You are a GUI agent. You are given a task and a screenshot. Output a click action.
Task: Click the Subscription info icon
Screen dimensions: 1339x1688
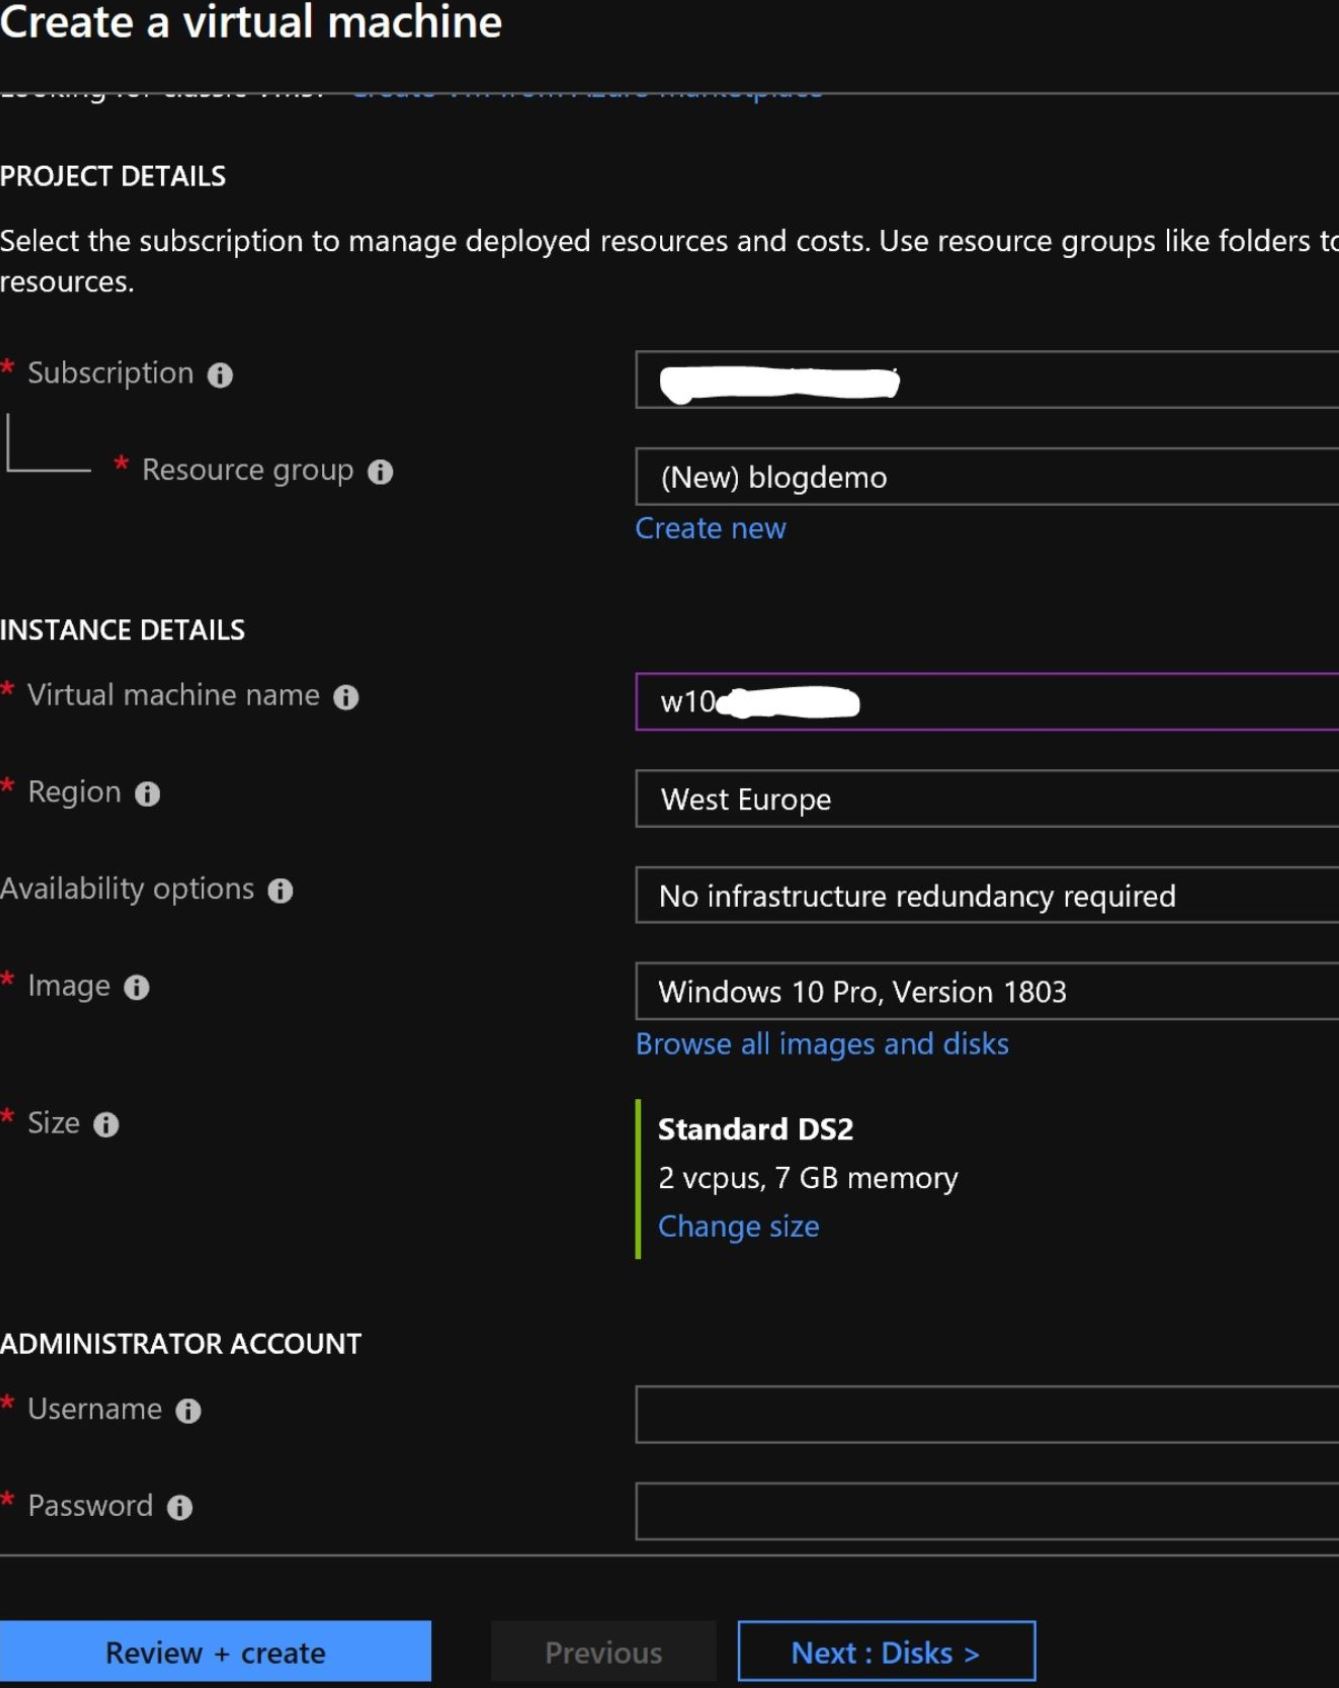220,375
